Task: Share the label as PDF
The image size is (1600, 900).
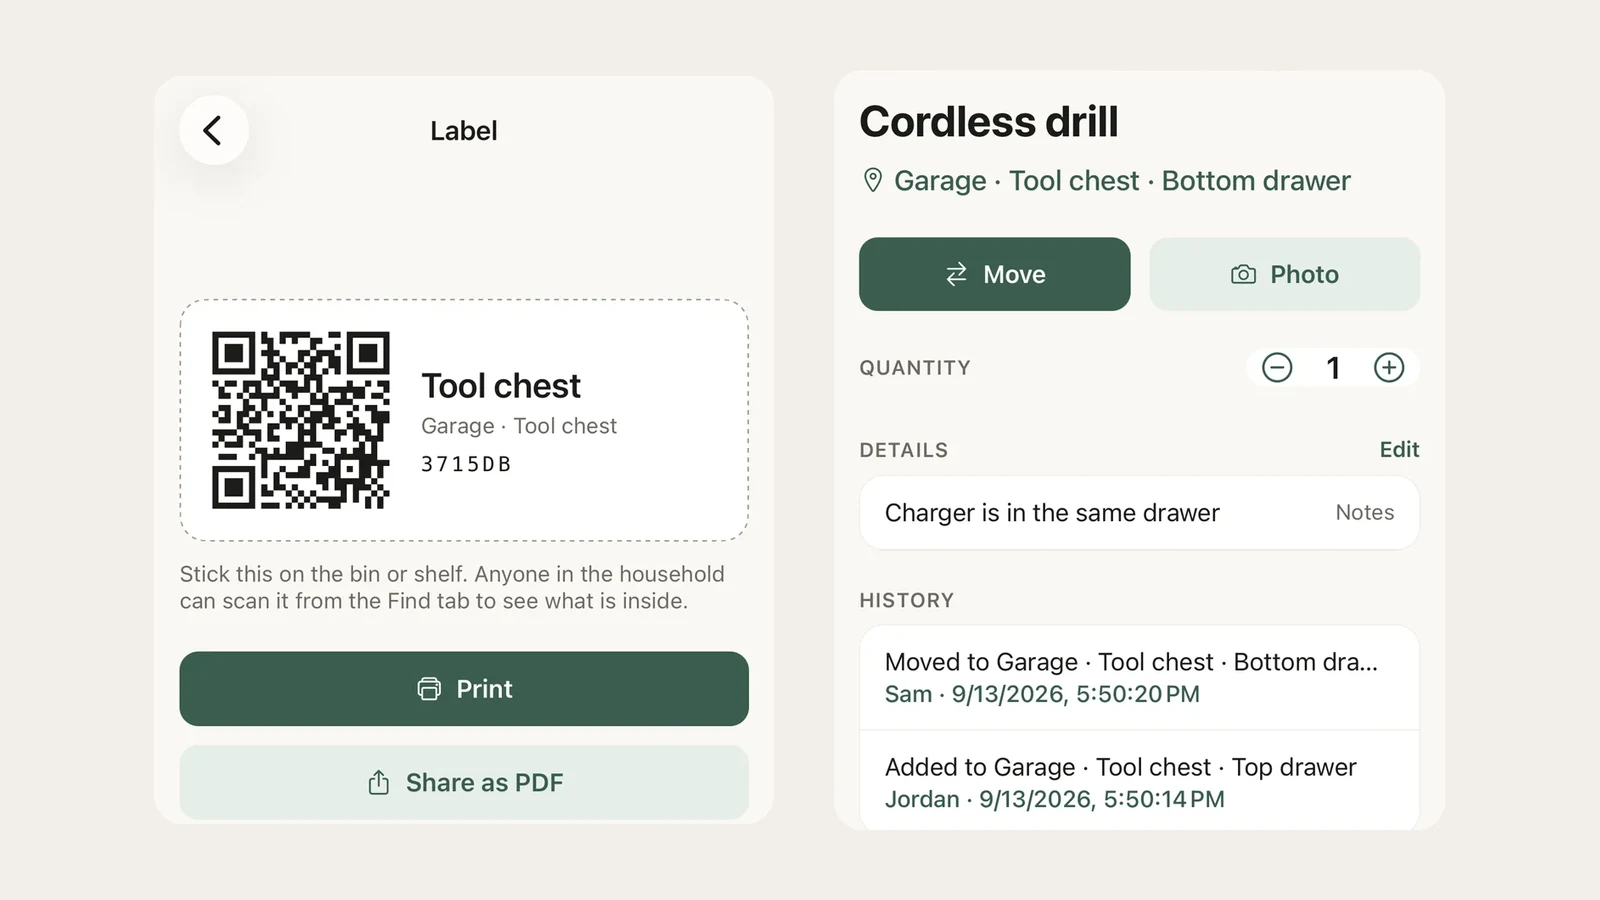Action: tap(464, 783)
